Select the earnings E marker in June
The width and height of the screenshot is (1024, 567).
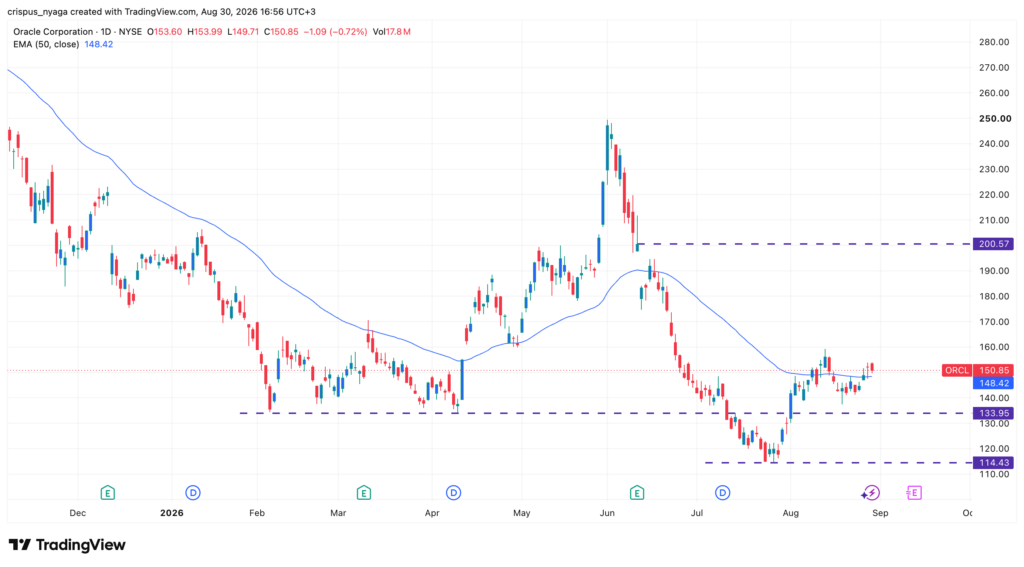coord(637,493)
